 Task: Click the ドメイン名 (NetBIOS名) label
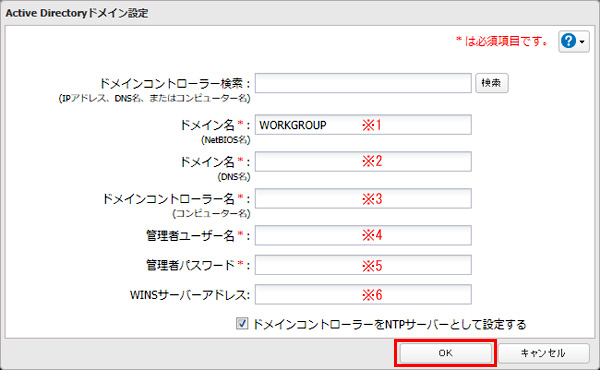215,131
